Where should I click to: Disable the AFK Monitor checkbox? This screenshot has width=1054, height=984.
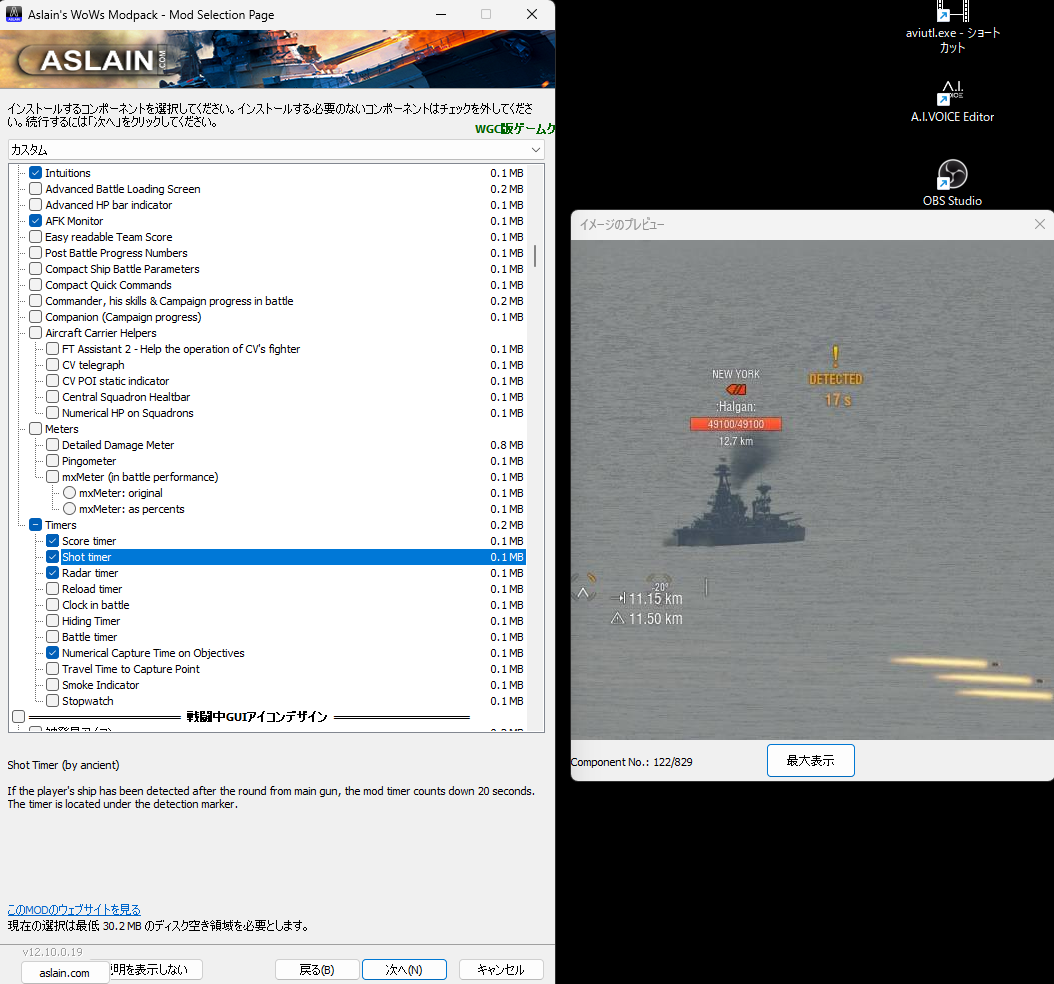[36, 220]
